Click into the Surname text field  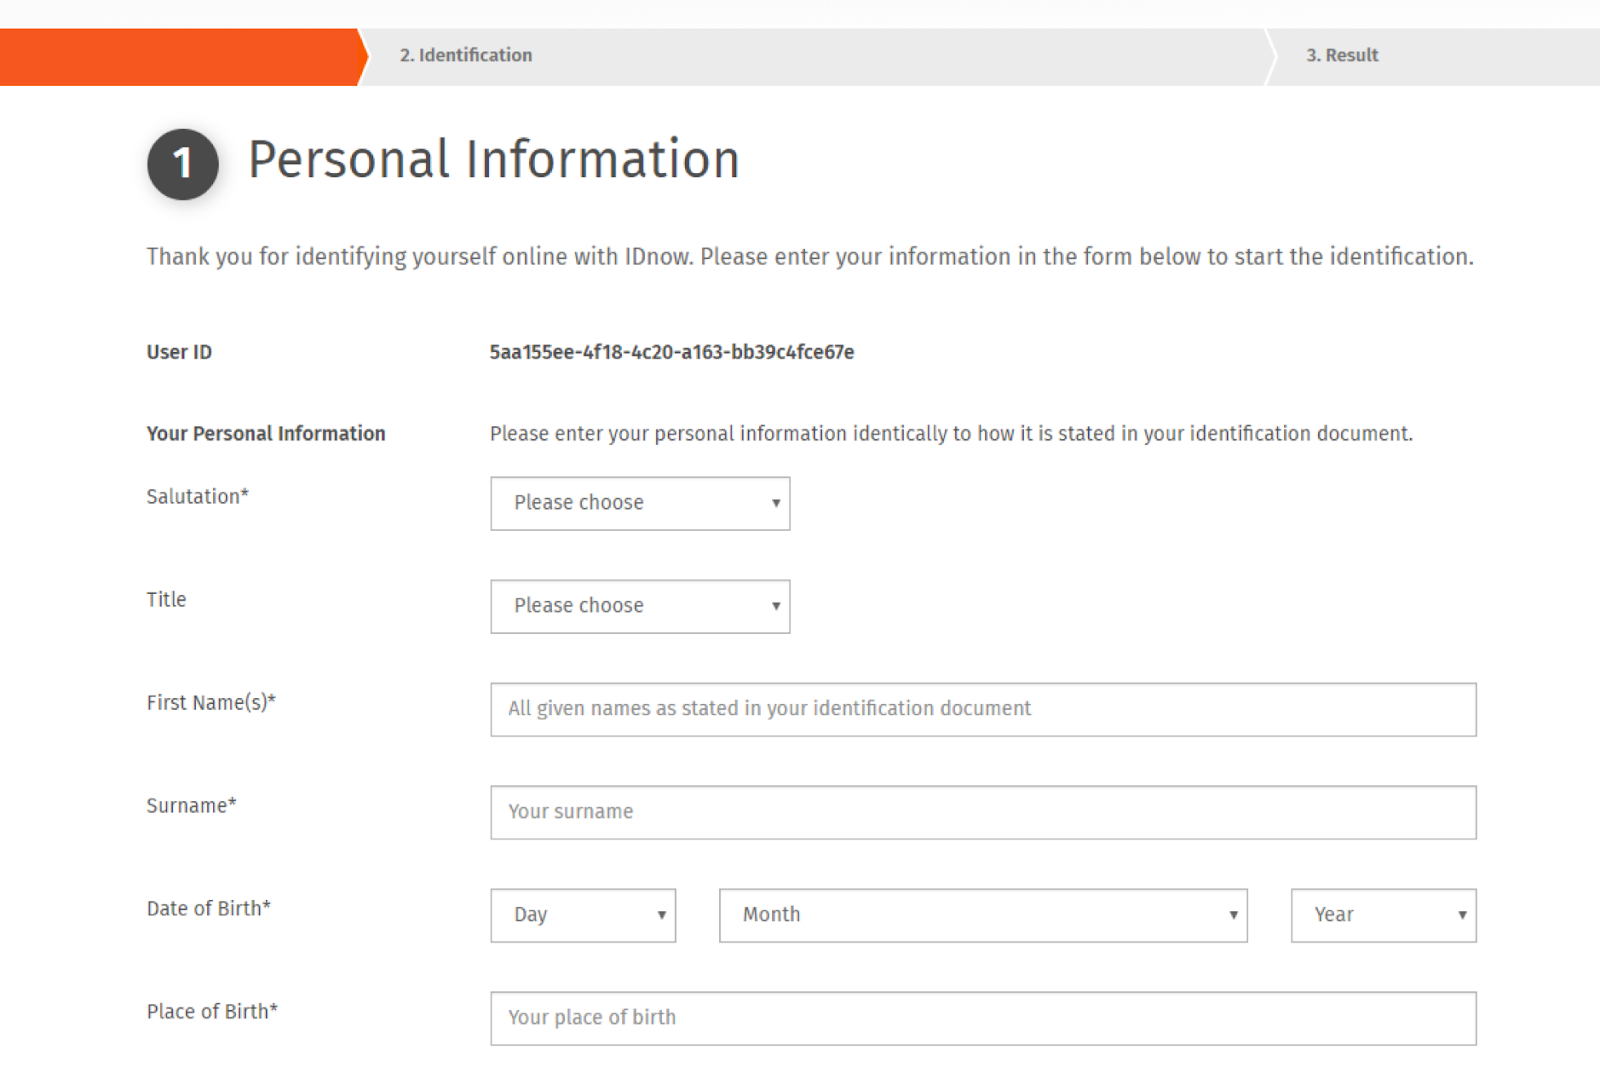(x=983, y=812)
